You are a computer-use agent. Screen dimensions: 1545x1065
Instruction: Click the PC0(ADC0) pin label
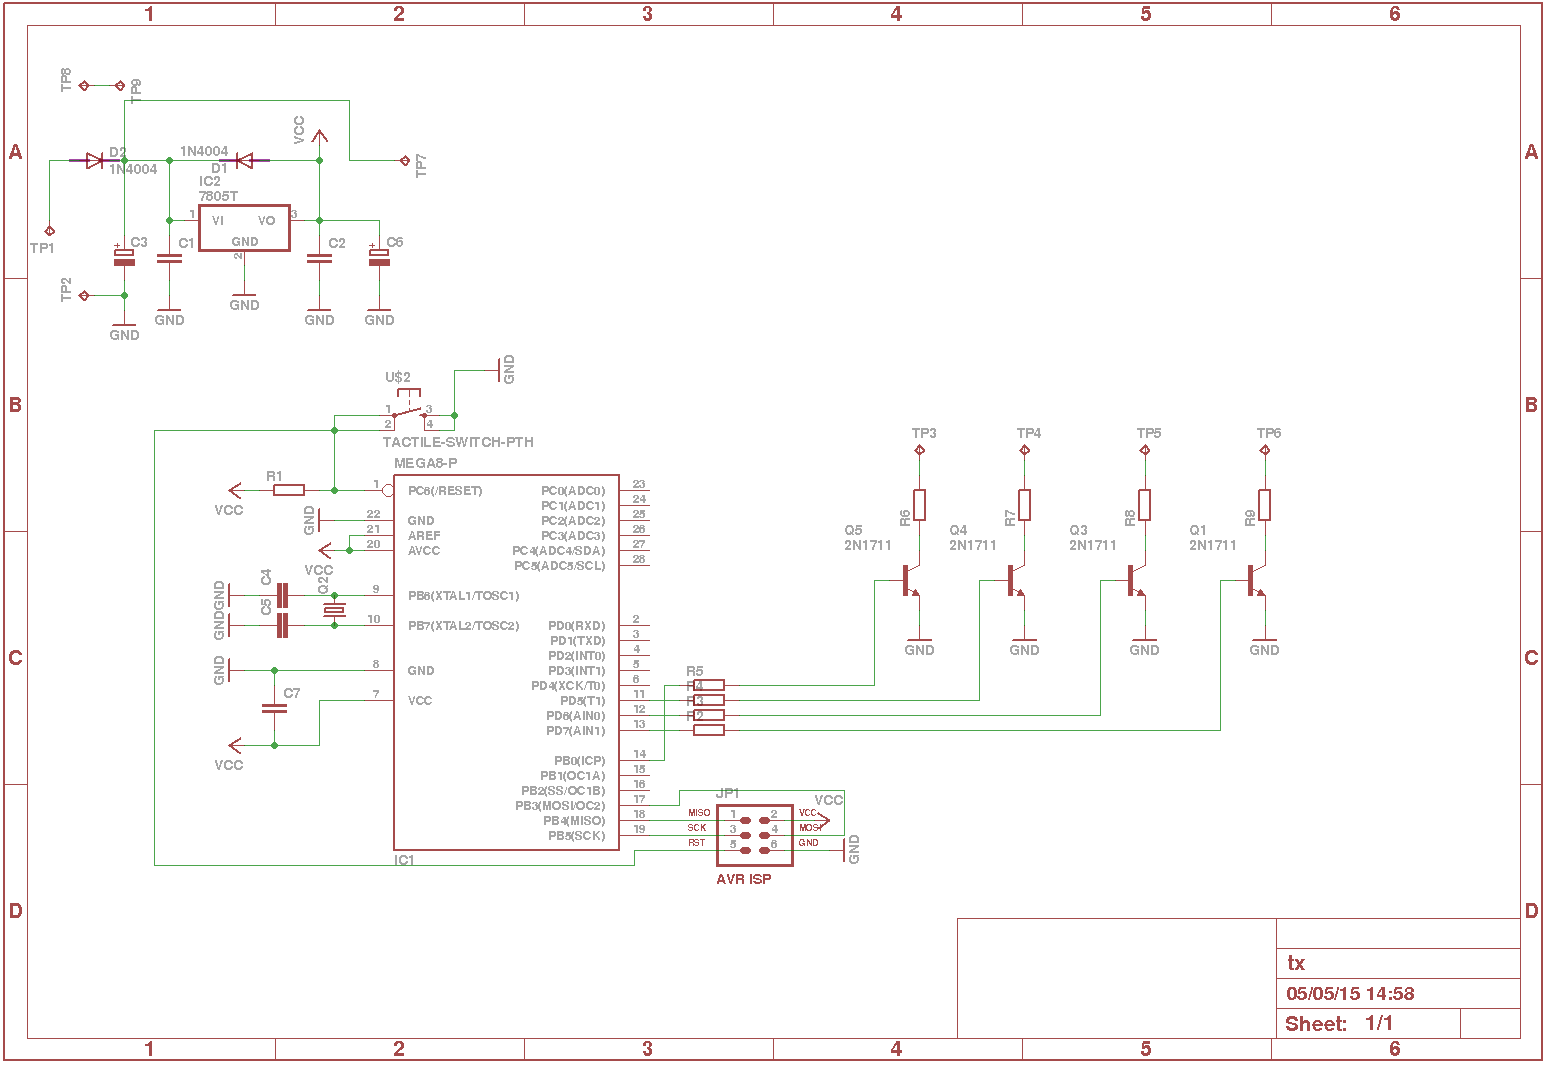[573, 491]
